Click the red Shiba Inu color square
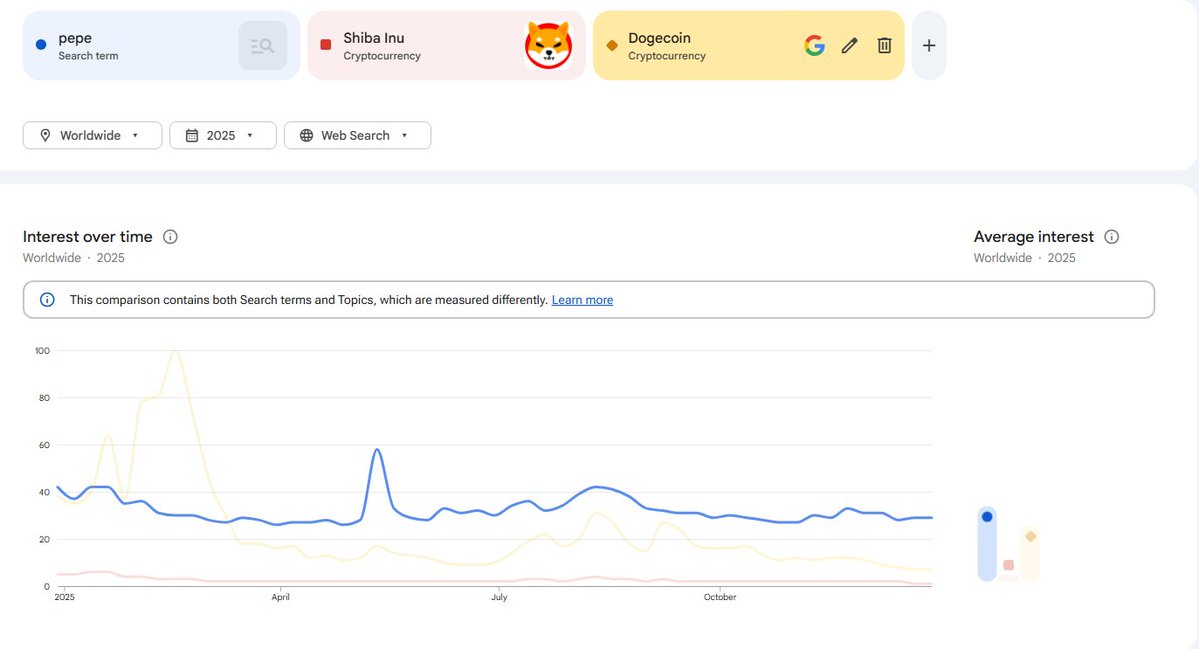 (x=326, y=45)
